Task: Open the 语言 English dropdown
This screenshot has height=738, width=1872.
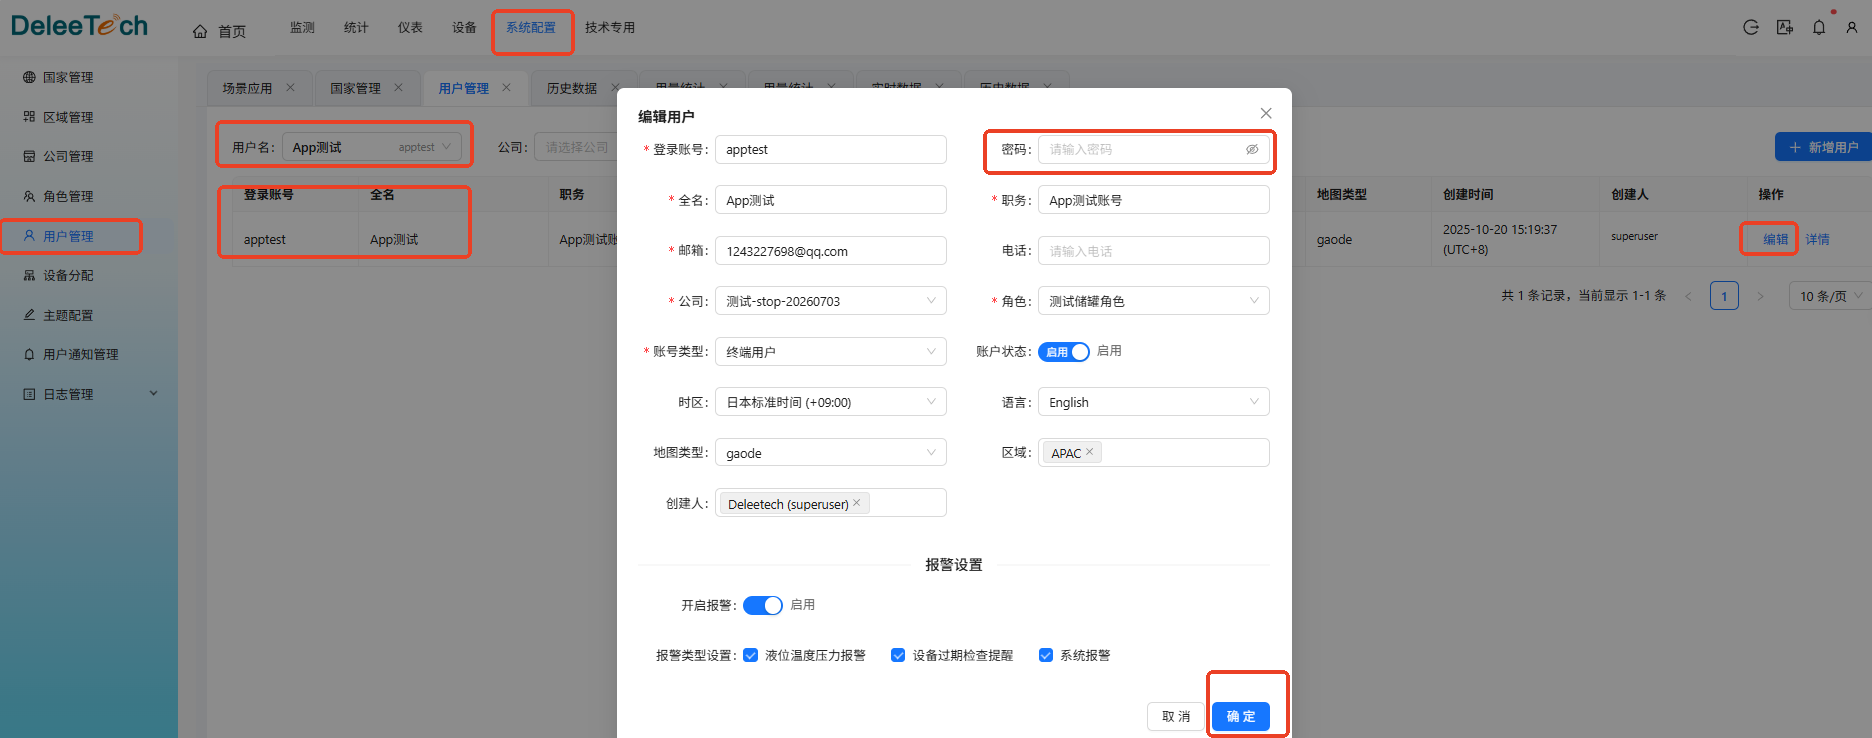Action: pos(1154,402)
